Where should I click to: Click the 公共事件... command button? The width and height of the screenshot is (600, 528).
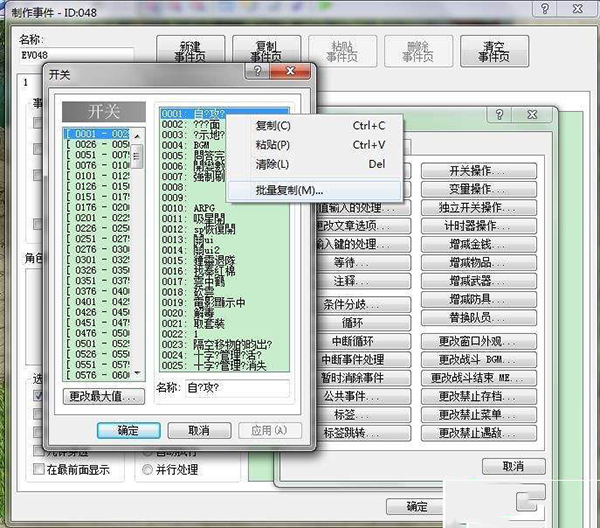point(363,396)
